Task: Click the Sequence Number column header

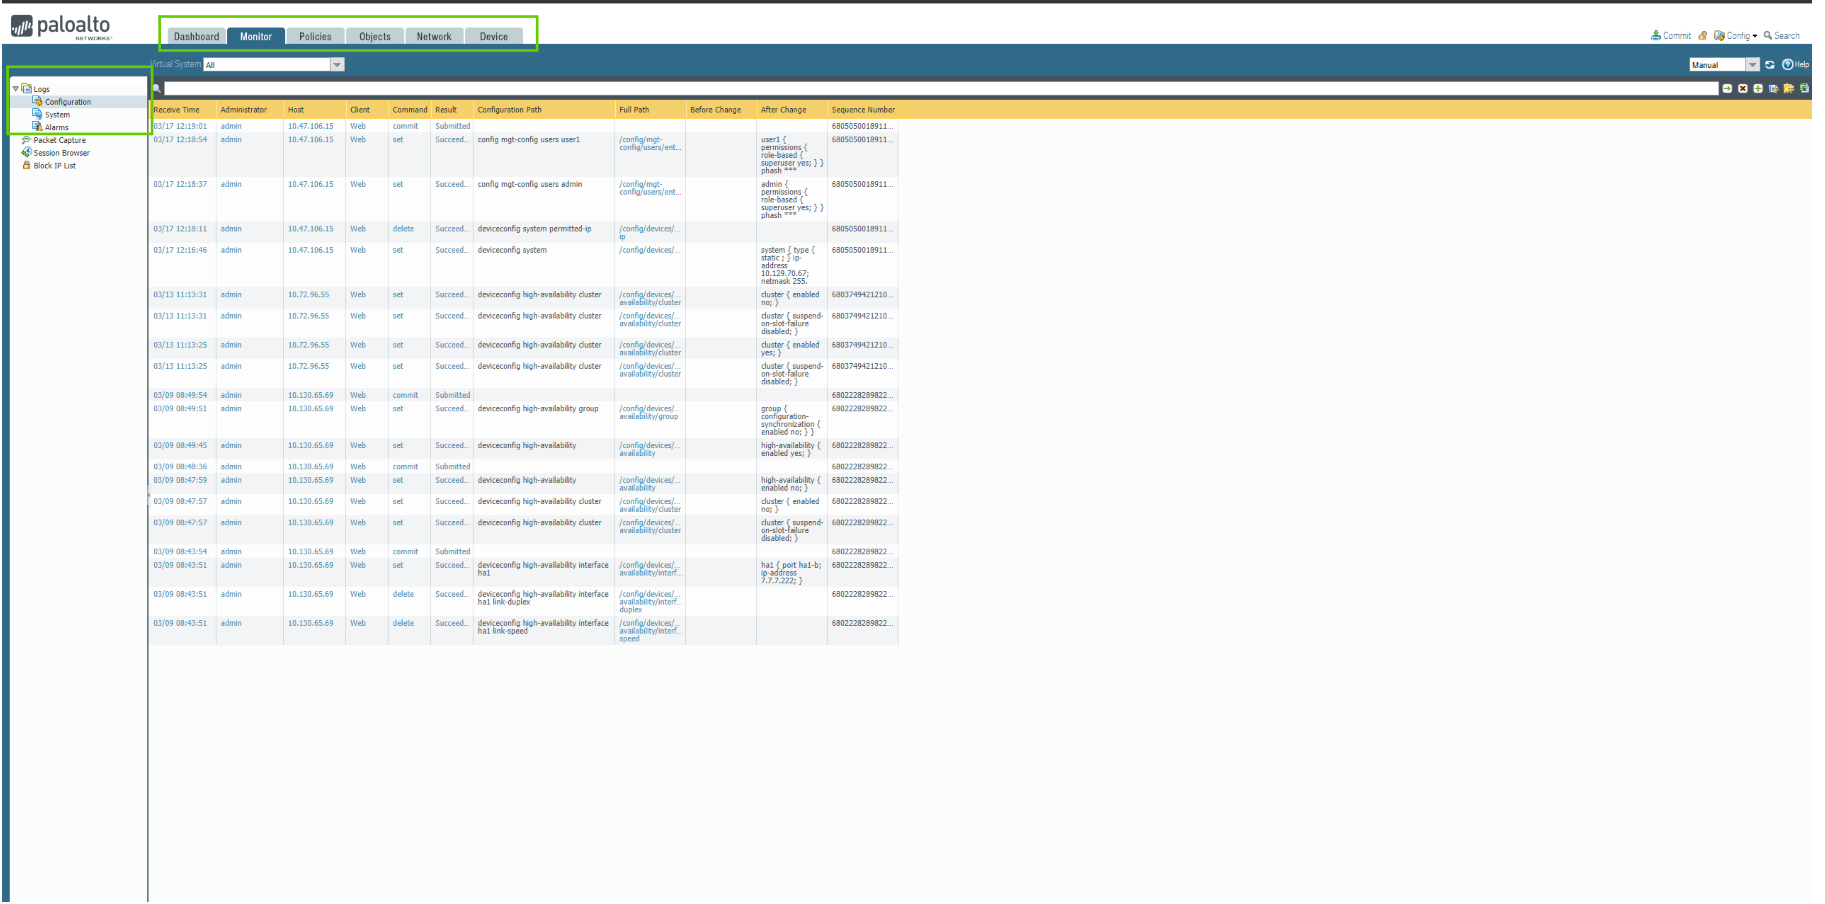Action: [863, 110]
